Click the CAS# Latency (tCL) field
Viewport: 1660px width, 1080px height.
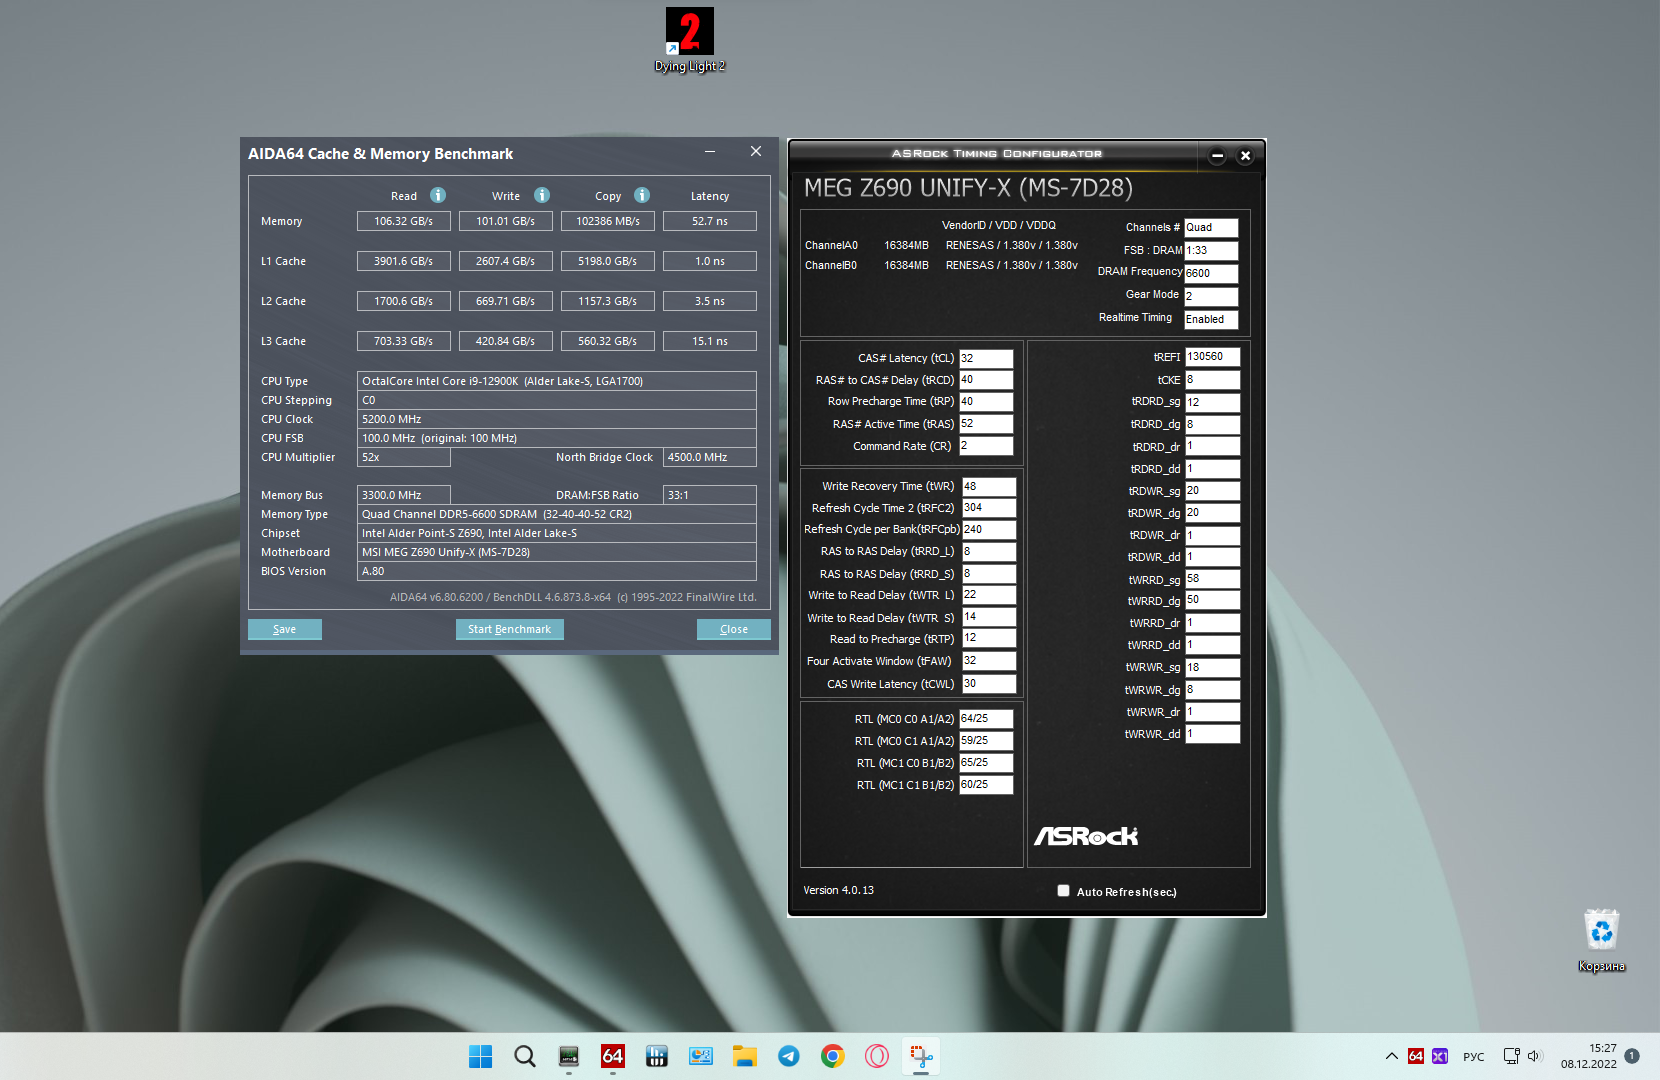(x=986, y=358)
